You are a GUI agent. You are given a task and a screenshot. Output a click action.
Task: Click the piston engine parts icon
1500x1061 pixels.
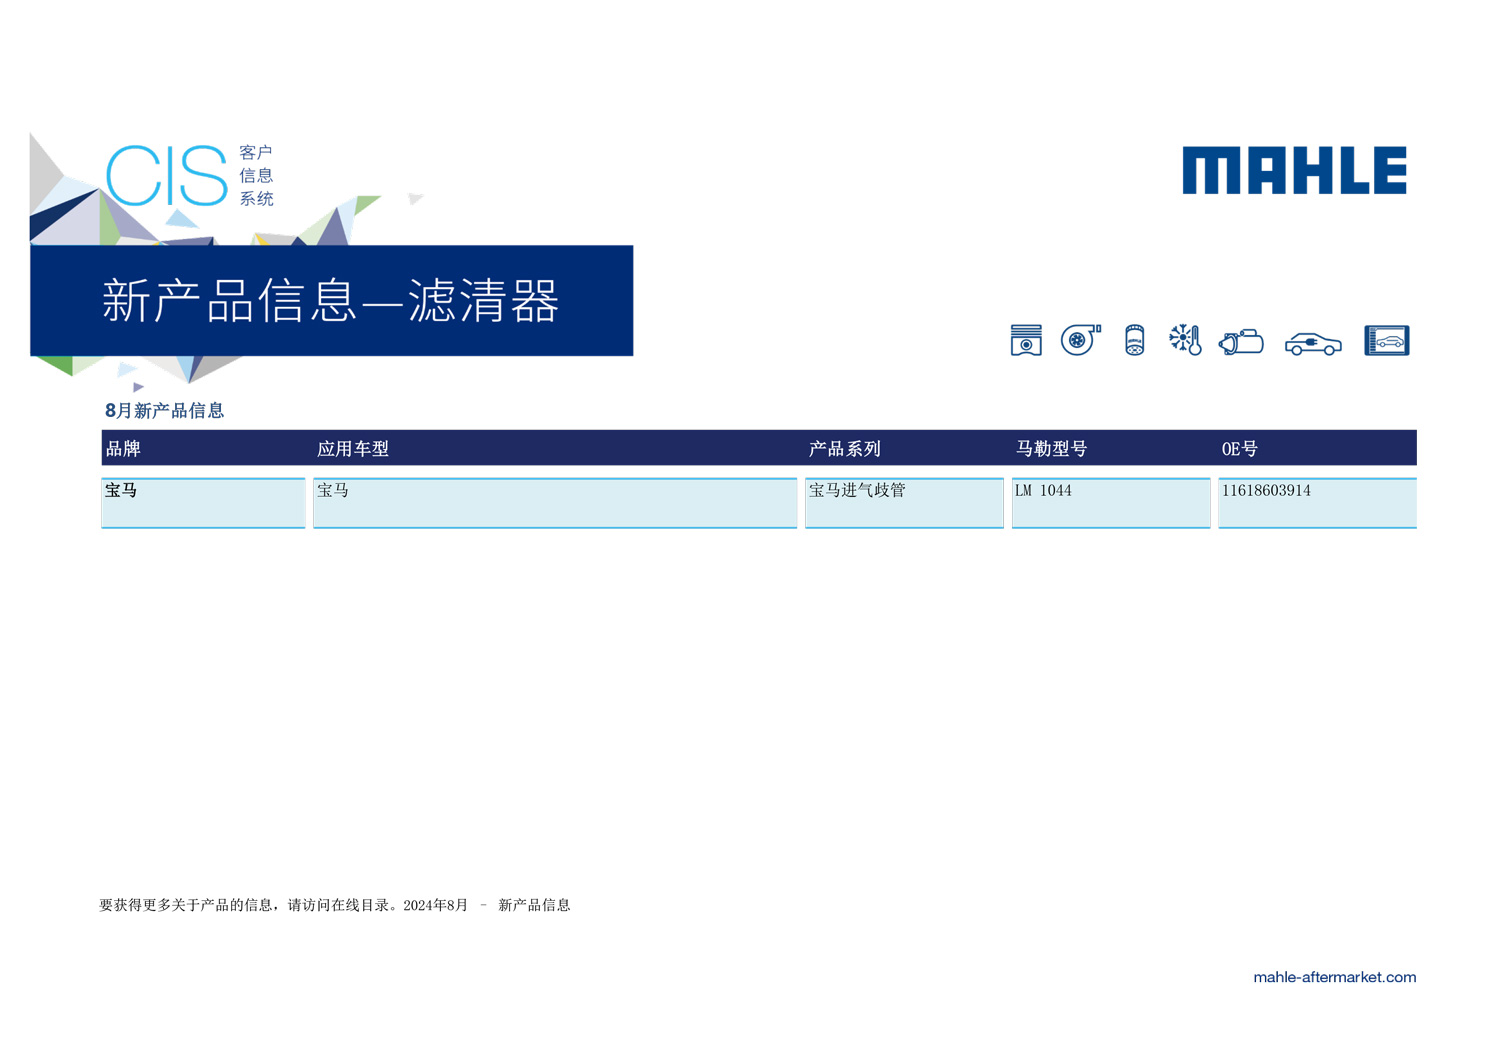(1026, 340)
